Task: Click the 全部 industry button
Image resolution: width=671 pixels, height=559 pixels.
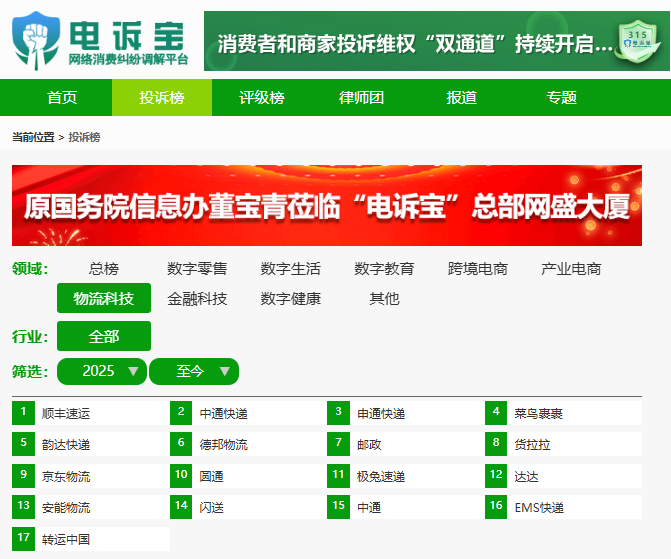Action: pyautogui.click(x=104, y=336)
